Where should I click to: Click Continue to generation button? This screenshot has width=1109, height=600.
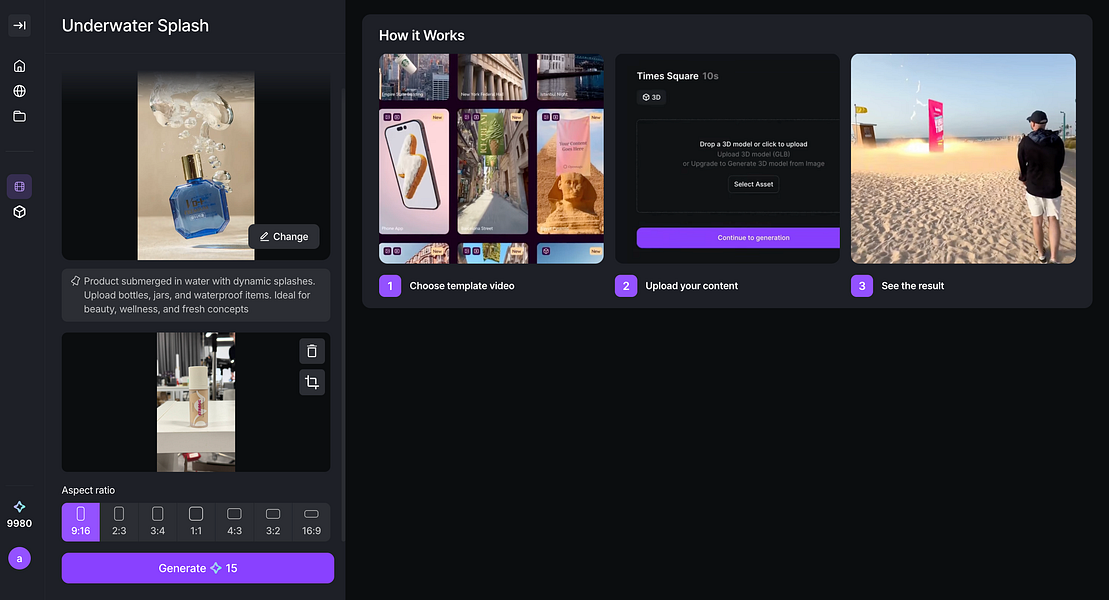(x=738, y=238)
